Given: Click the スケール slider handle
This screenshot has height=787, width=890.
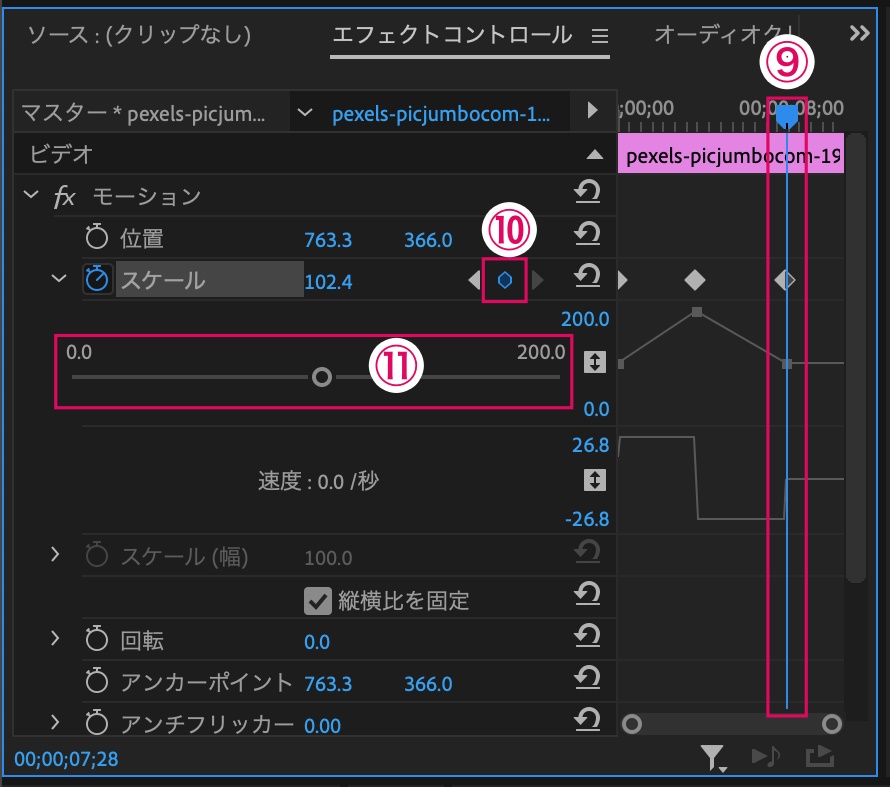Looking at the screenshot, I should (x=322, y=377).
